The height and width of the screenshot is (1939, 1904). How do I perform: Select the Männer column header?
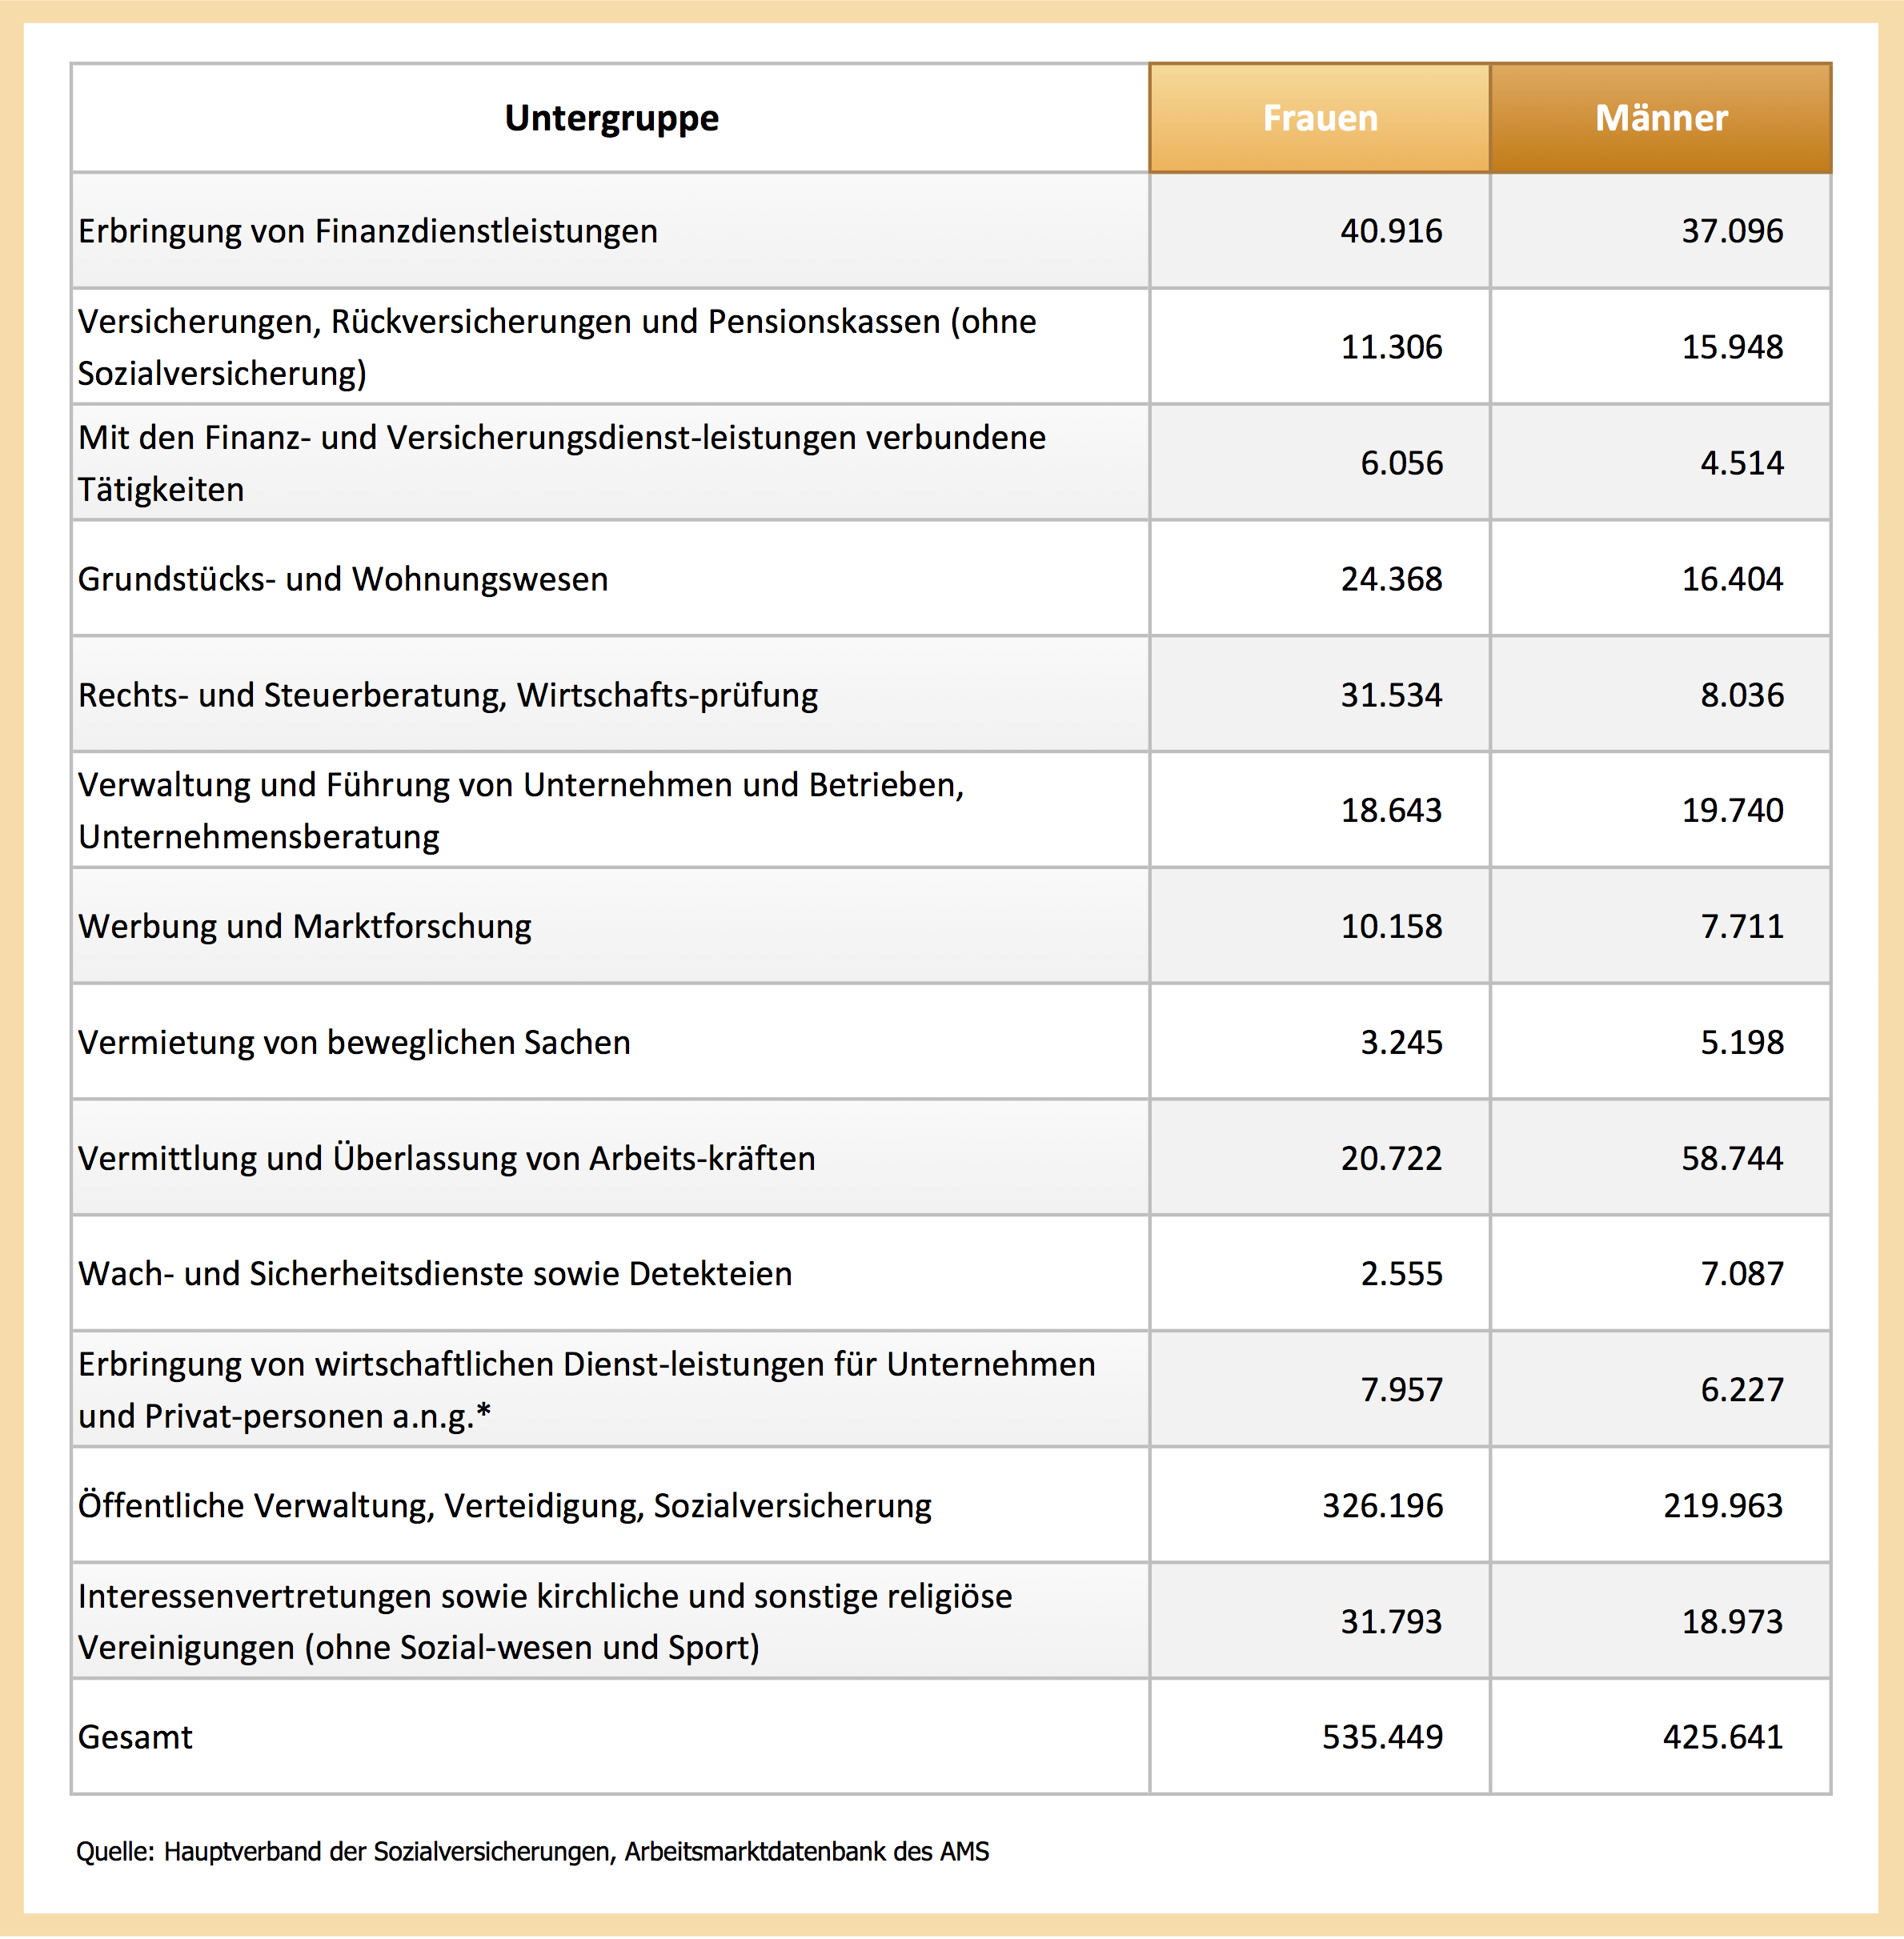click(x=1660, y=118)
